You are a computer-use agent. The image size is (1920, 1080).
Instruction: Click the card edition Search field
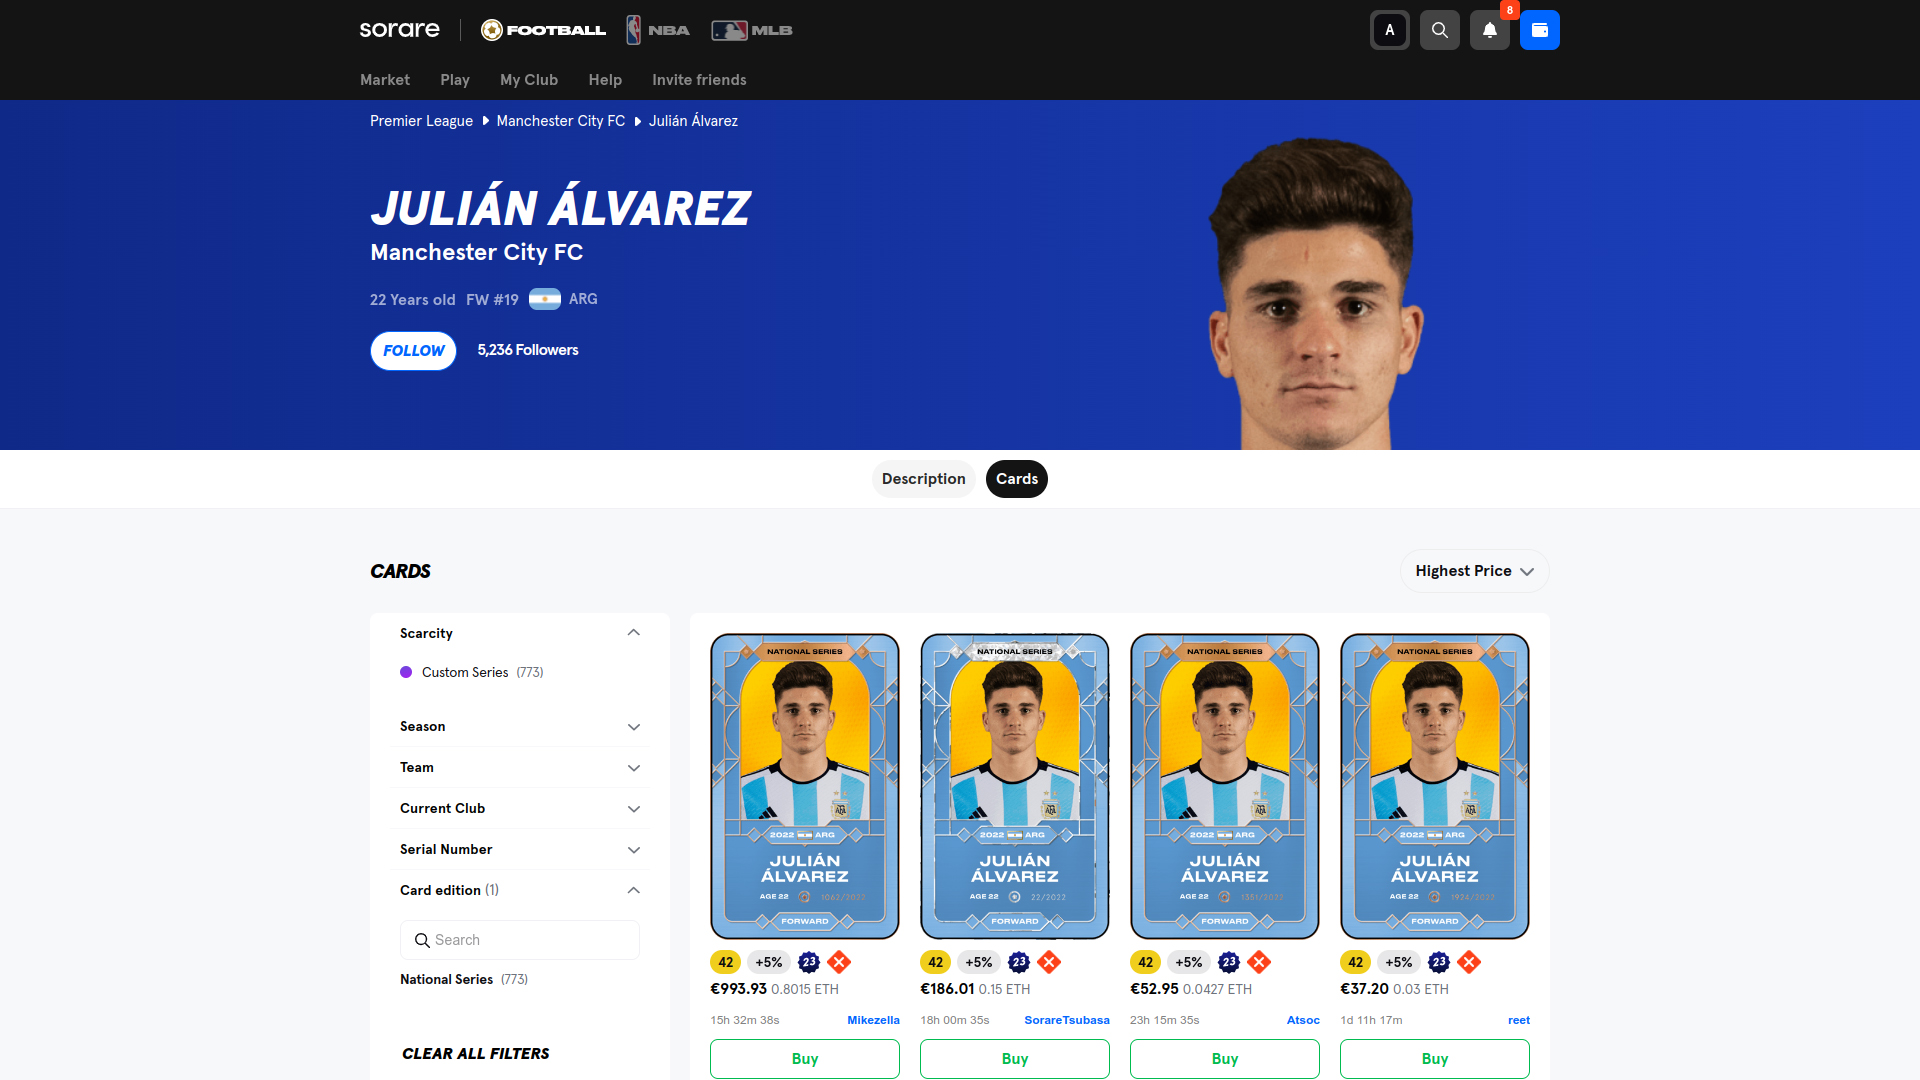click(520, 940)
